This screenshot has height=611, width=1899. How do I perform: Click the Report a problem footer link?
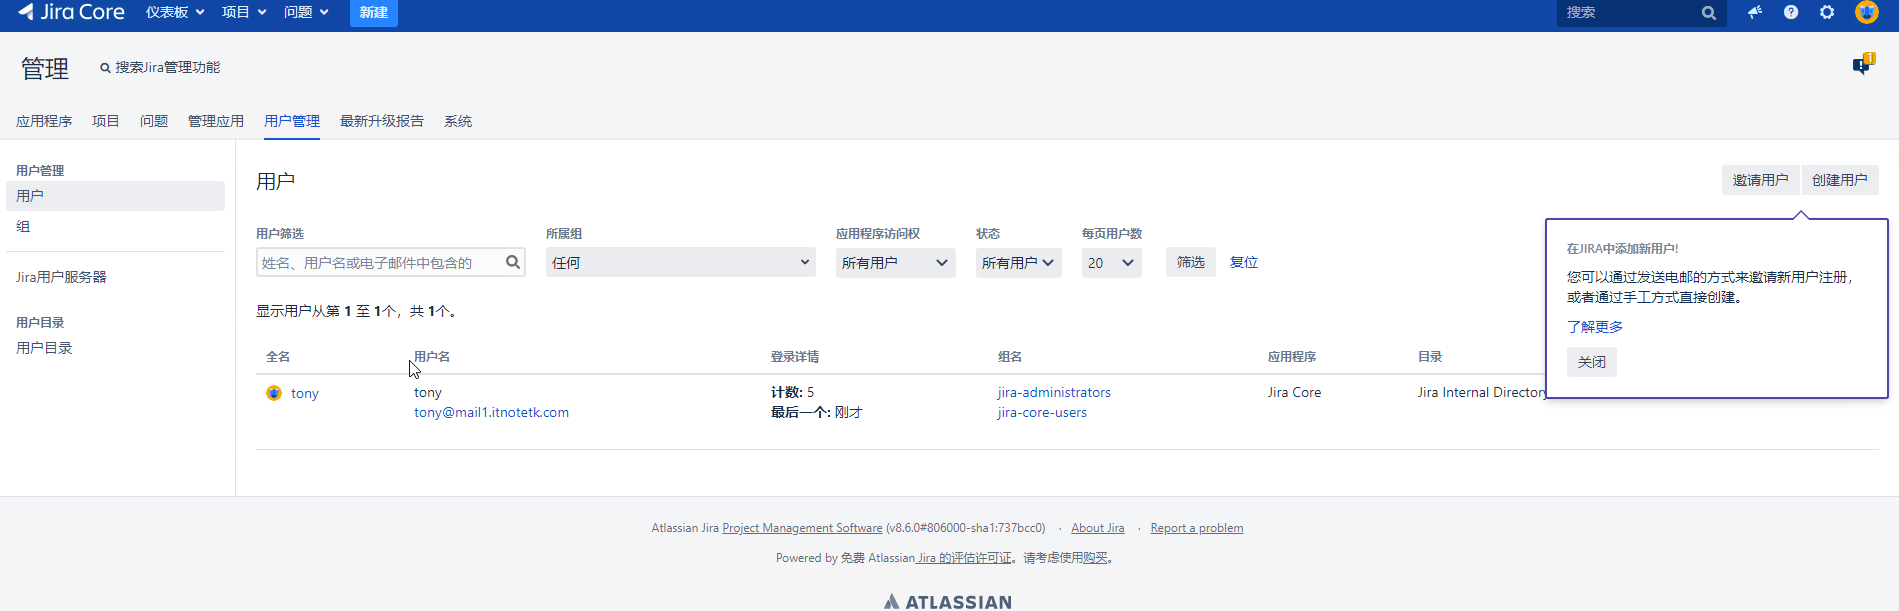[x=1197, y=528]
